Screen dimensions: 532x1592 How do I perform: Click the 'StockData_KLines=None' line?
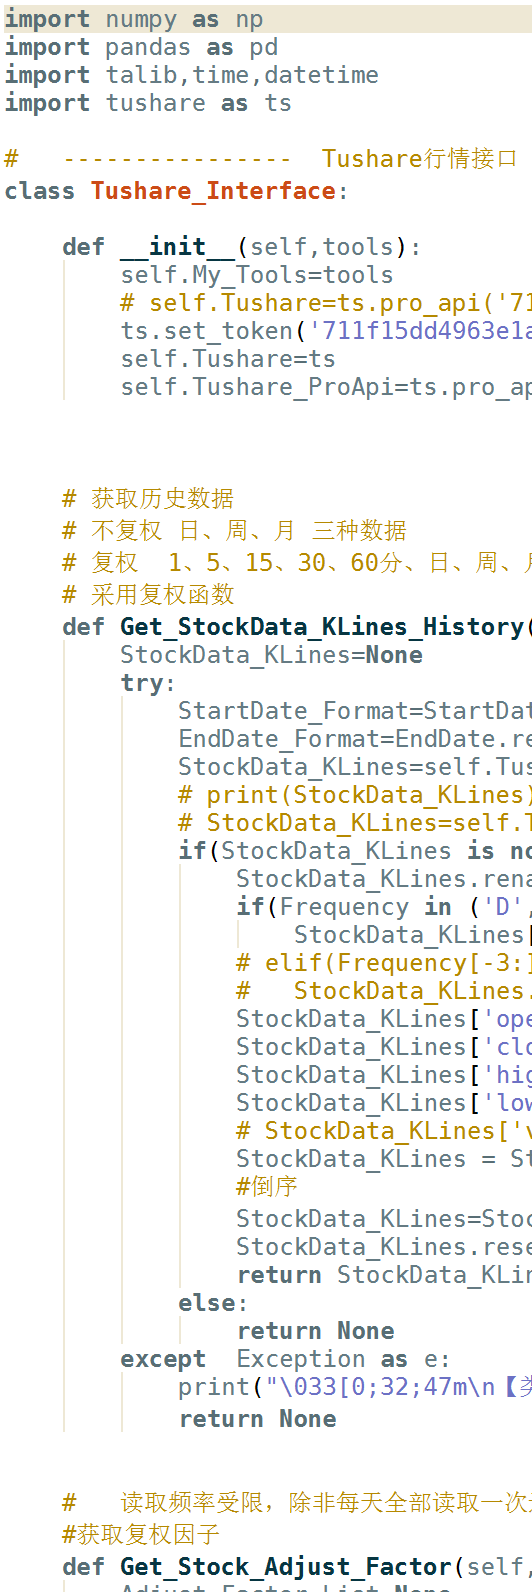click(271, 655)
